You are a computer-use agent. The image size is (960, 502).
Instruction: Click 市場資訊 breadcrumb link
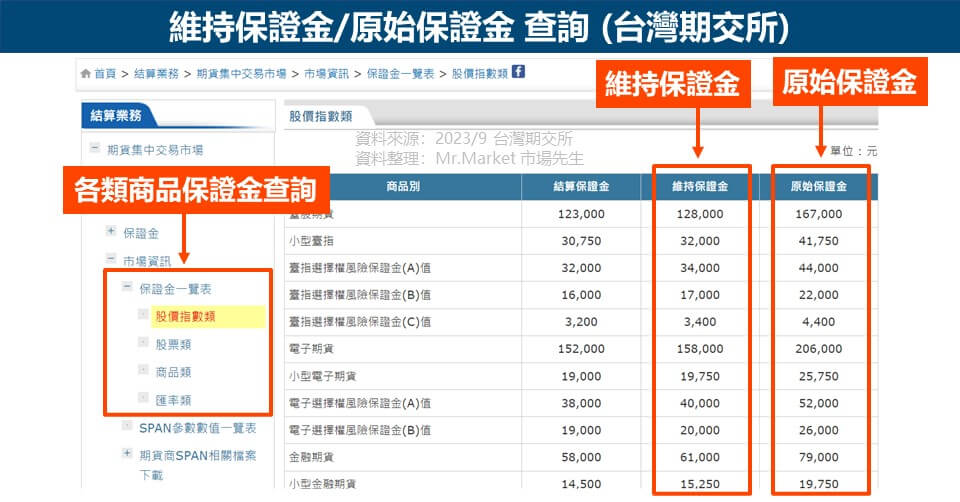(x=327, y=74)
